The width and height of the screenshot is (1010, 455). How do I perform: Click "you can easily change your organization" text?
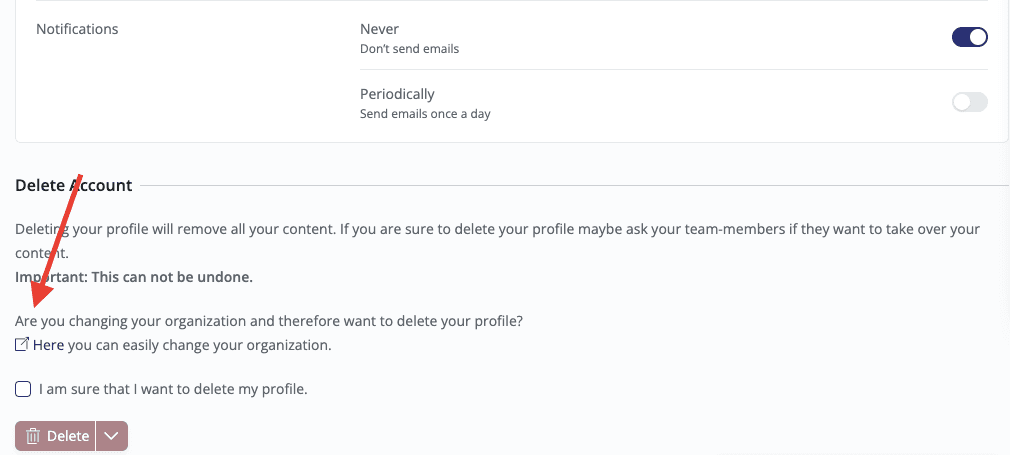click(199, 345)
